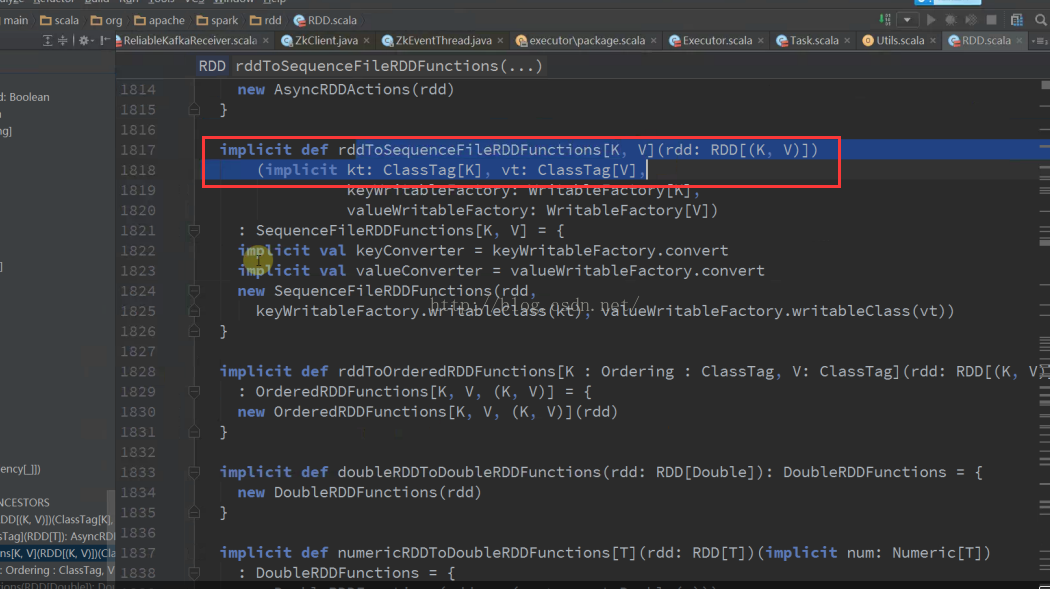Switch to the executor\package.scala tab
Screen dimensions: 1050x589
(587, 41)
